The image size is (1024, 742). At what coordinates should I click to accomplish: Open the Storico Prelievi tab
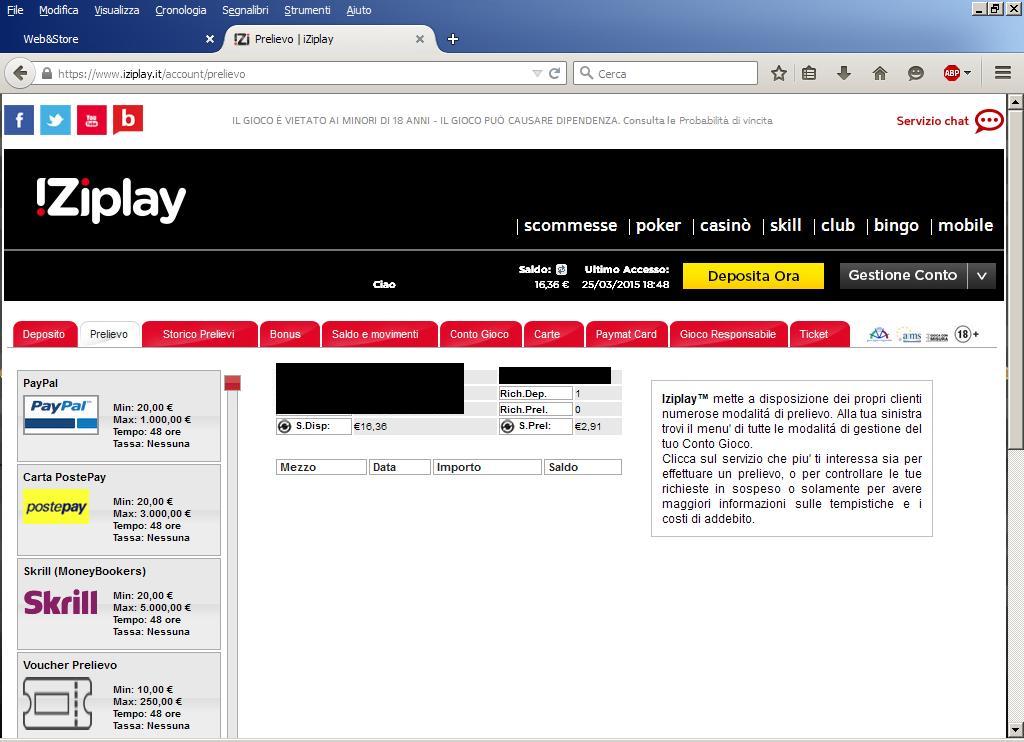point(199,334)
